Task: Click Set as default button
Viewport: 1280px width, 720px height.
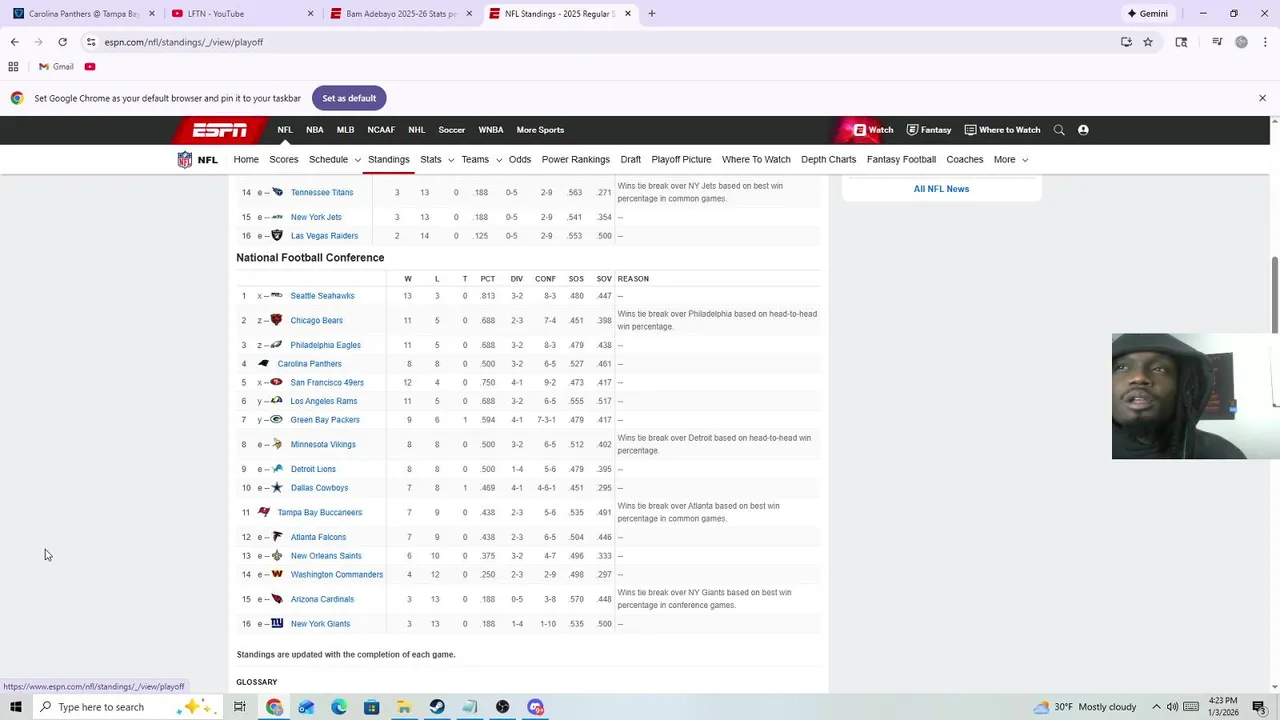Action: 349,98
